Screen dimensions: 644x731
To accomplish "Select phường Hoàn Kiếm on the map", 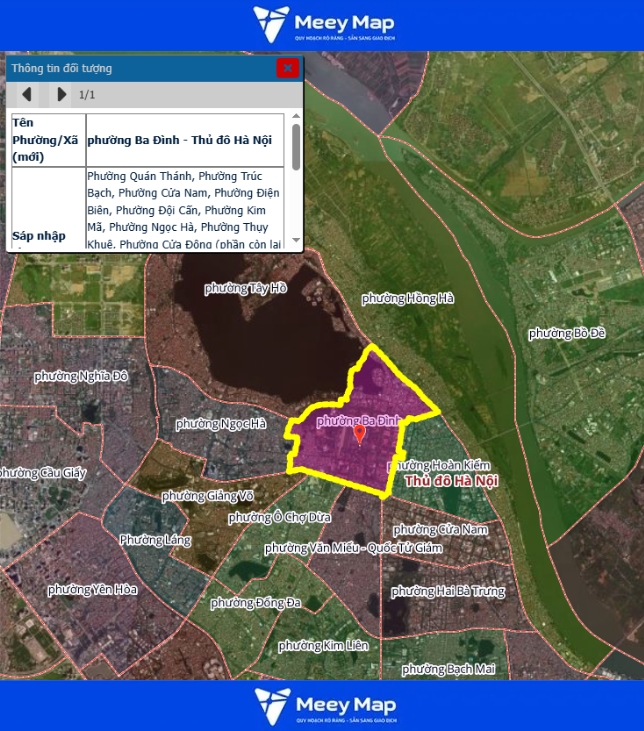I will [x=438, y=465].
